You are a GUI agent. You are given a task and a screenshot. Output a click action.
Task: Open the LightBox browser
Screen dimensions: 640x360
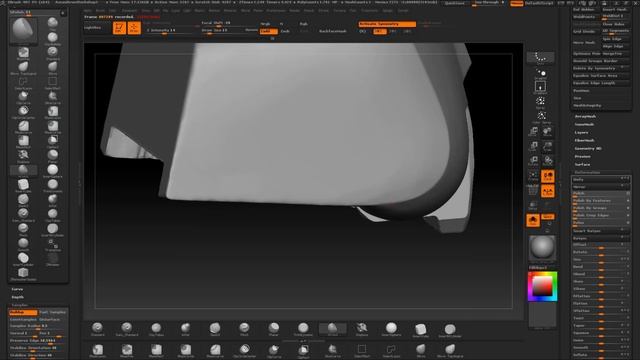[x=92, y=28]
